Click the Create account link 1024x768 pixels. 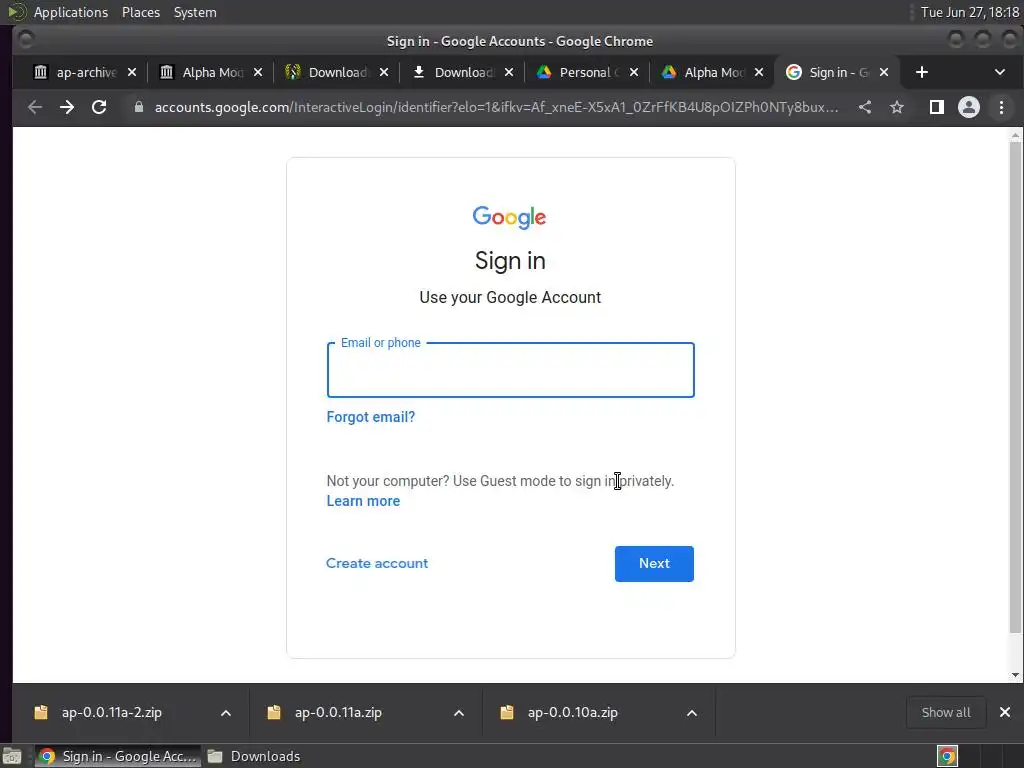377,563
